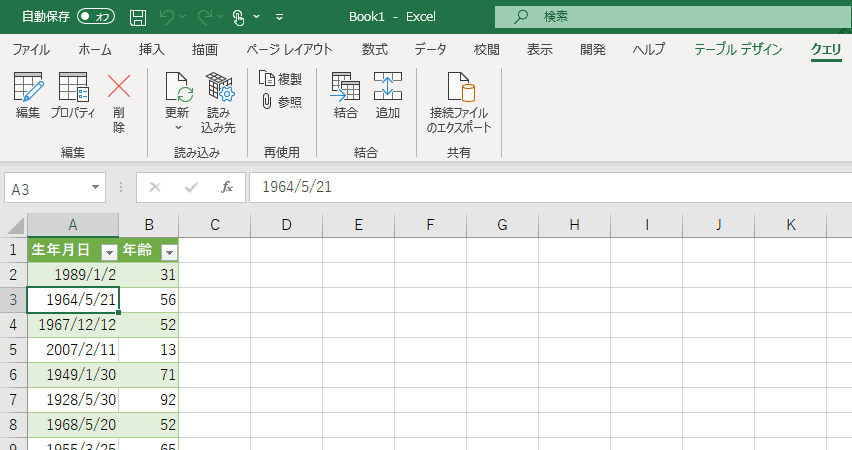Toggle the AutoSave (自動保存) switch
The width and height of the screenshot is (852, 450).
(x=96, y=17)
